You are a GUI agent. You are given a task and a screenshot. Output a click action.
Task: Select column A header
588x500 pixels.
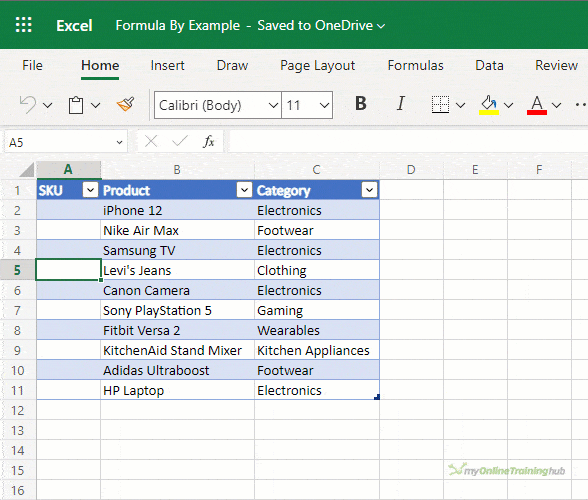(69, 170)
